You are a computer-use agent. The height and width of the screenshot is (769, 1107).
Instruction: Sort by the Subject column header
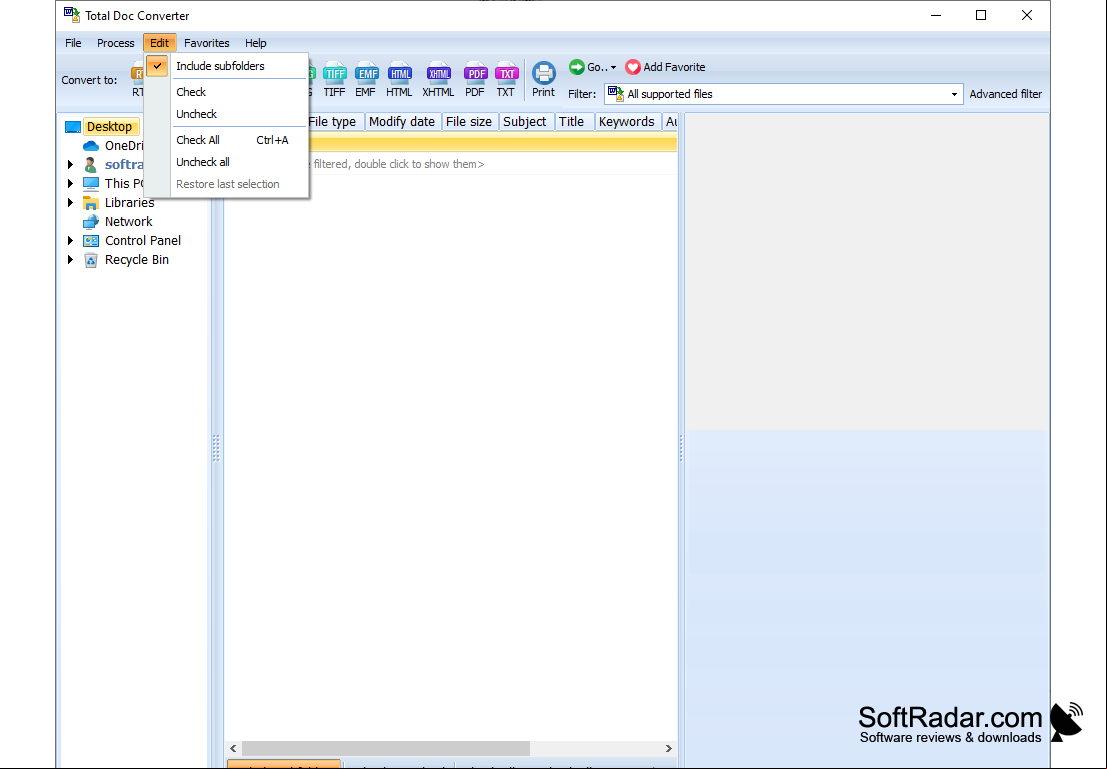pyautogui.click(x=525, y=121)
